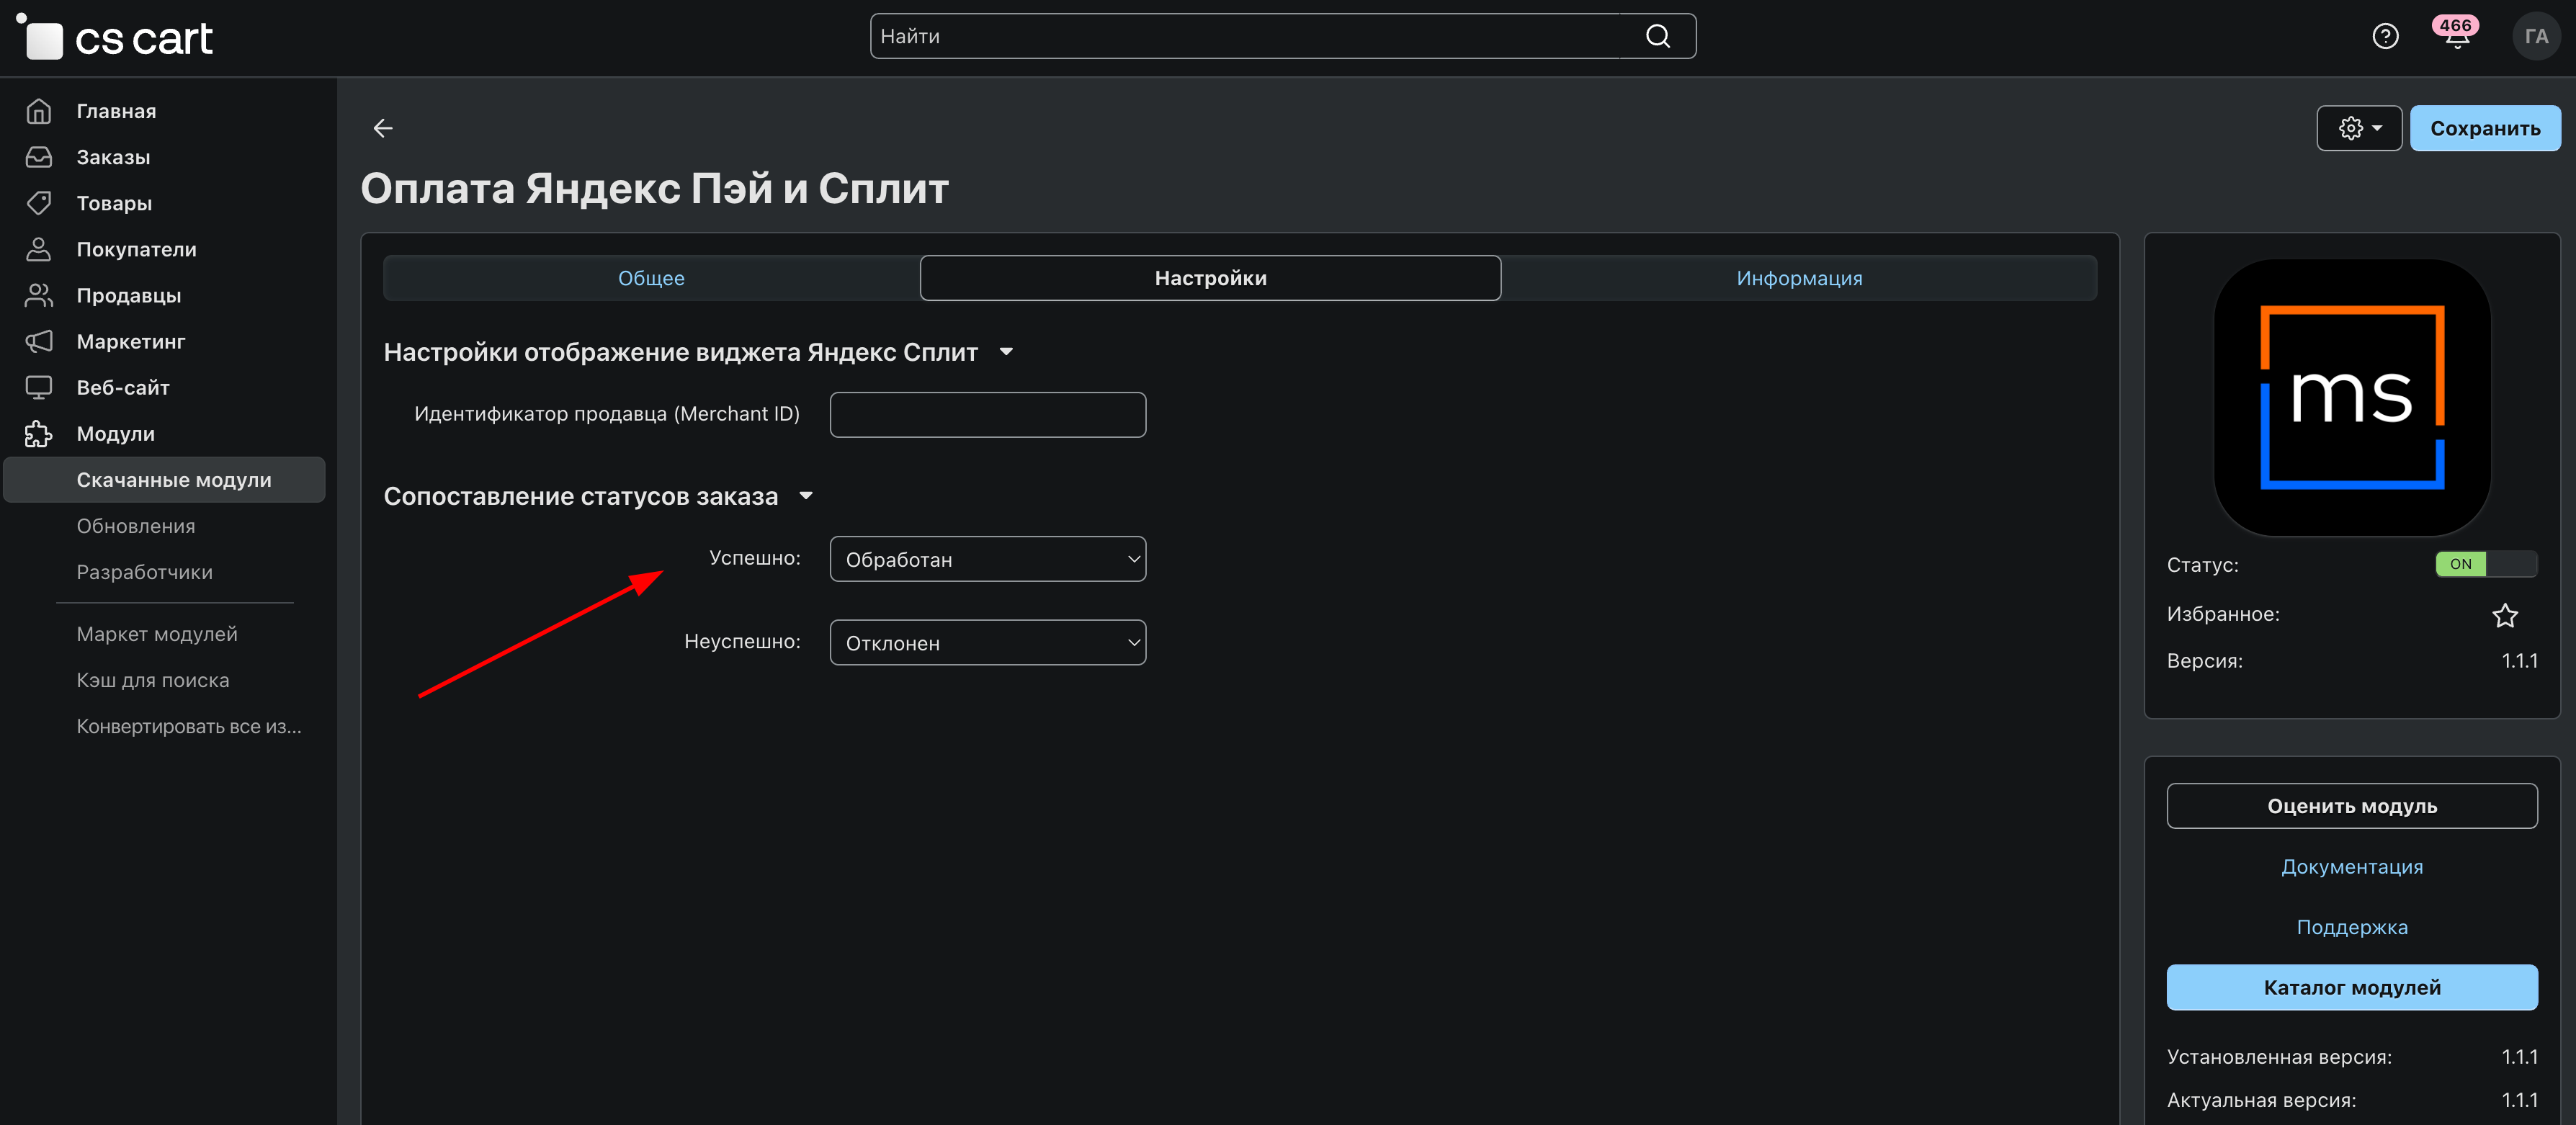Open the ГА user avatar menu

click(2535, 37)
